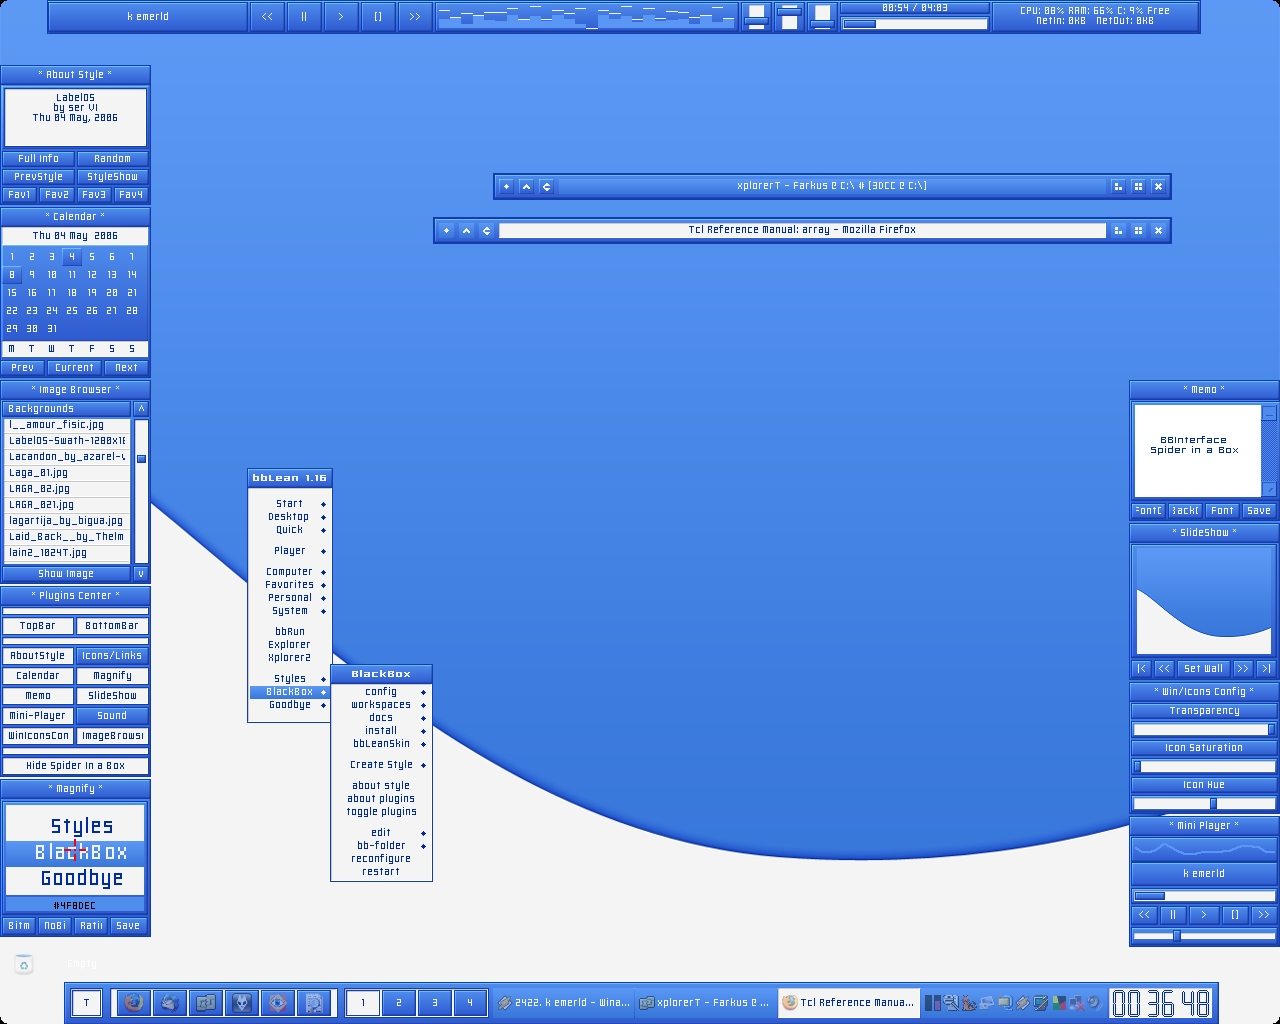Toggle AboutStyle in Plugins Center
Viewport: 1280px width, 1024px height.
(38, 656)
